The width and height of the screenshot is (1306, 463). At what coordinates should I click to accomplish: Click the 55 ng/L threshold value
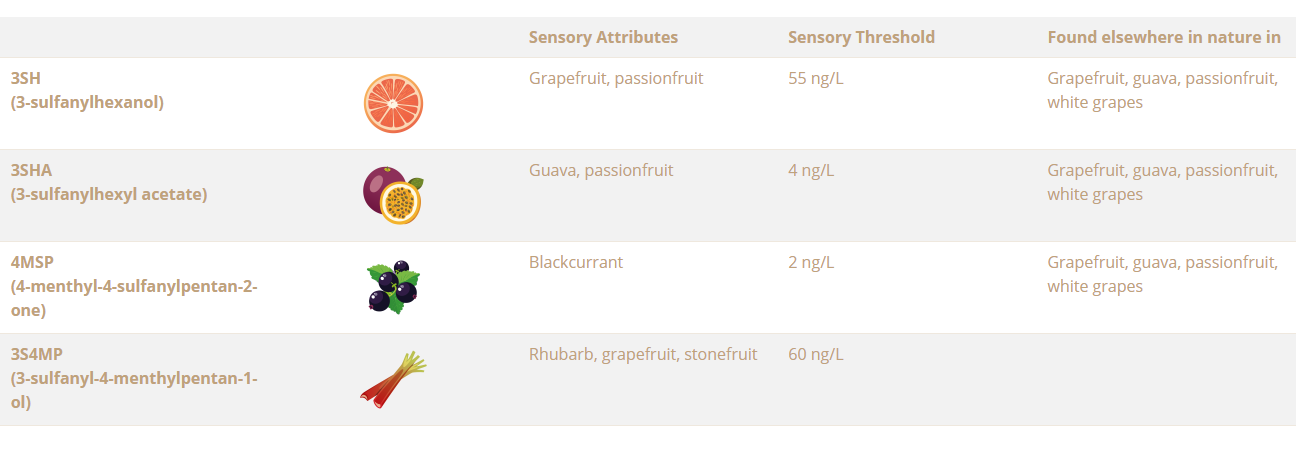click(815, 78)
